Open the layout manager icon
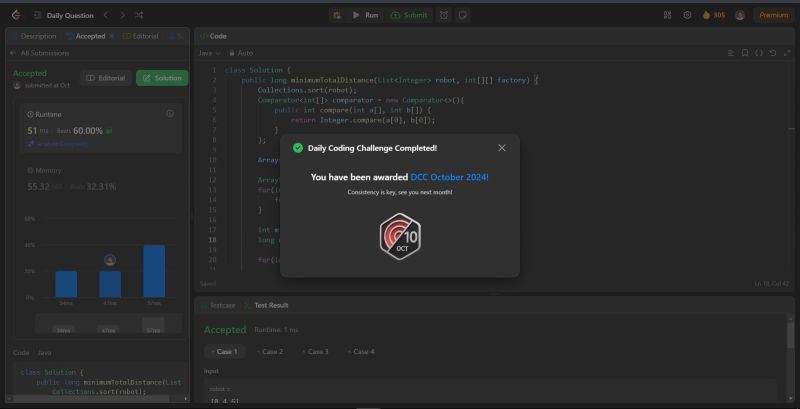This screenshot has height=409, width=800. click(x=667, y=15)
